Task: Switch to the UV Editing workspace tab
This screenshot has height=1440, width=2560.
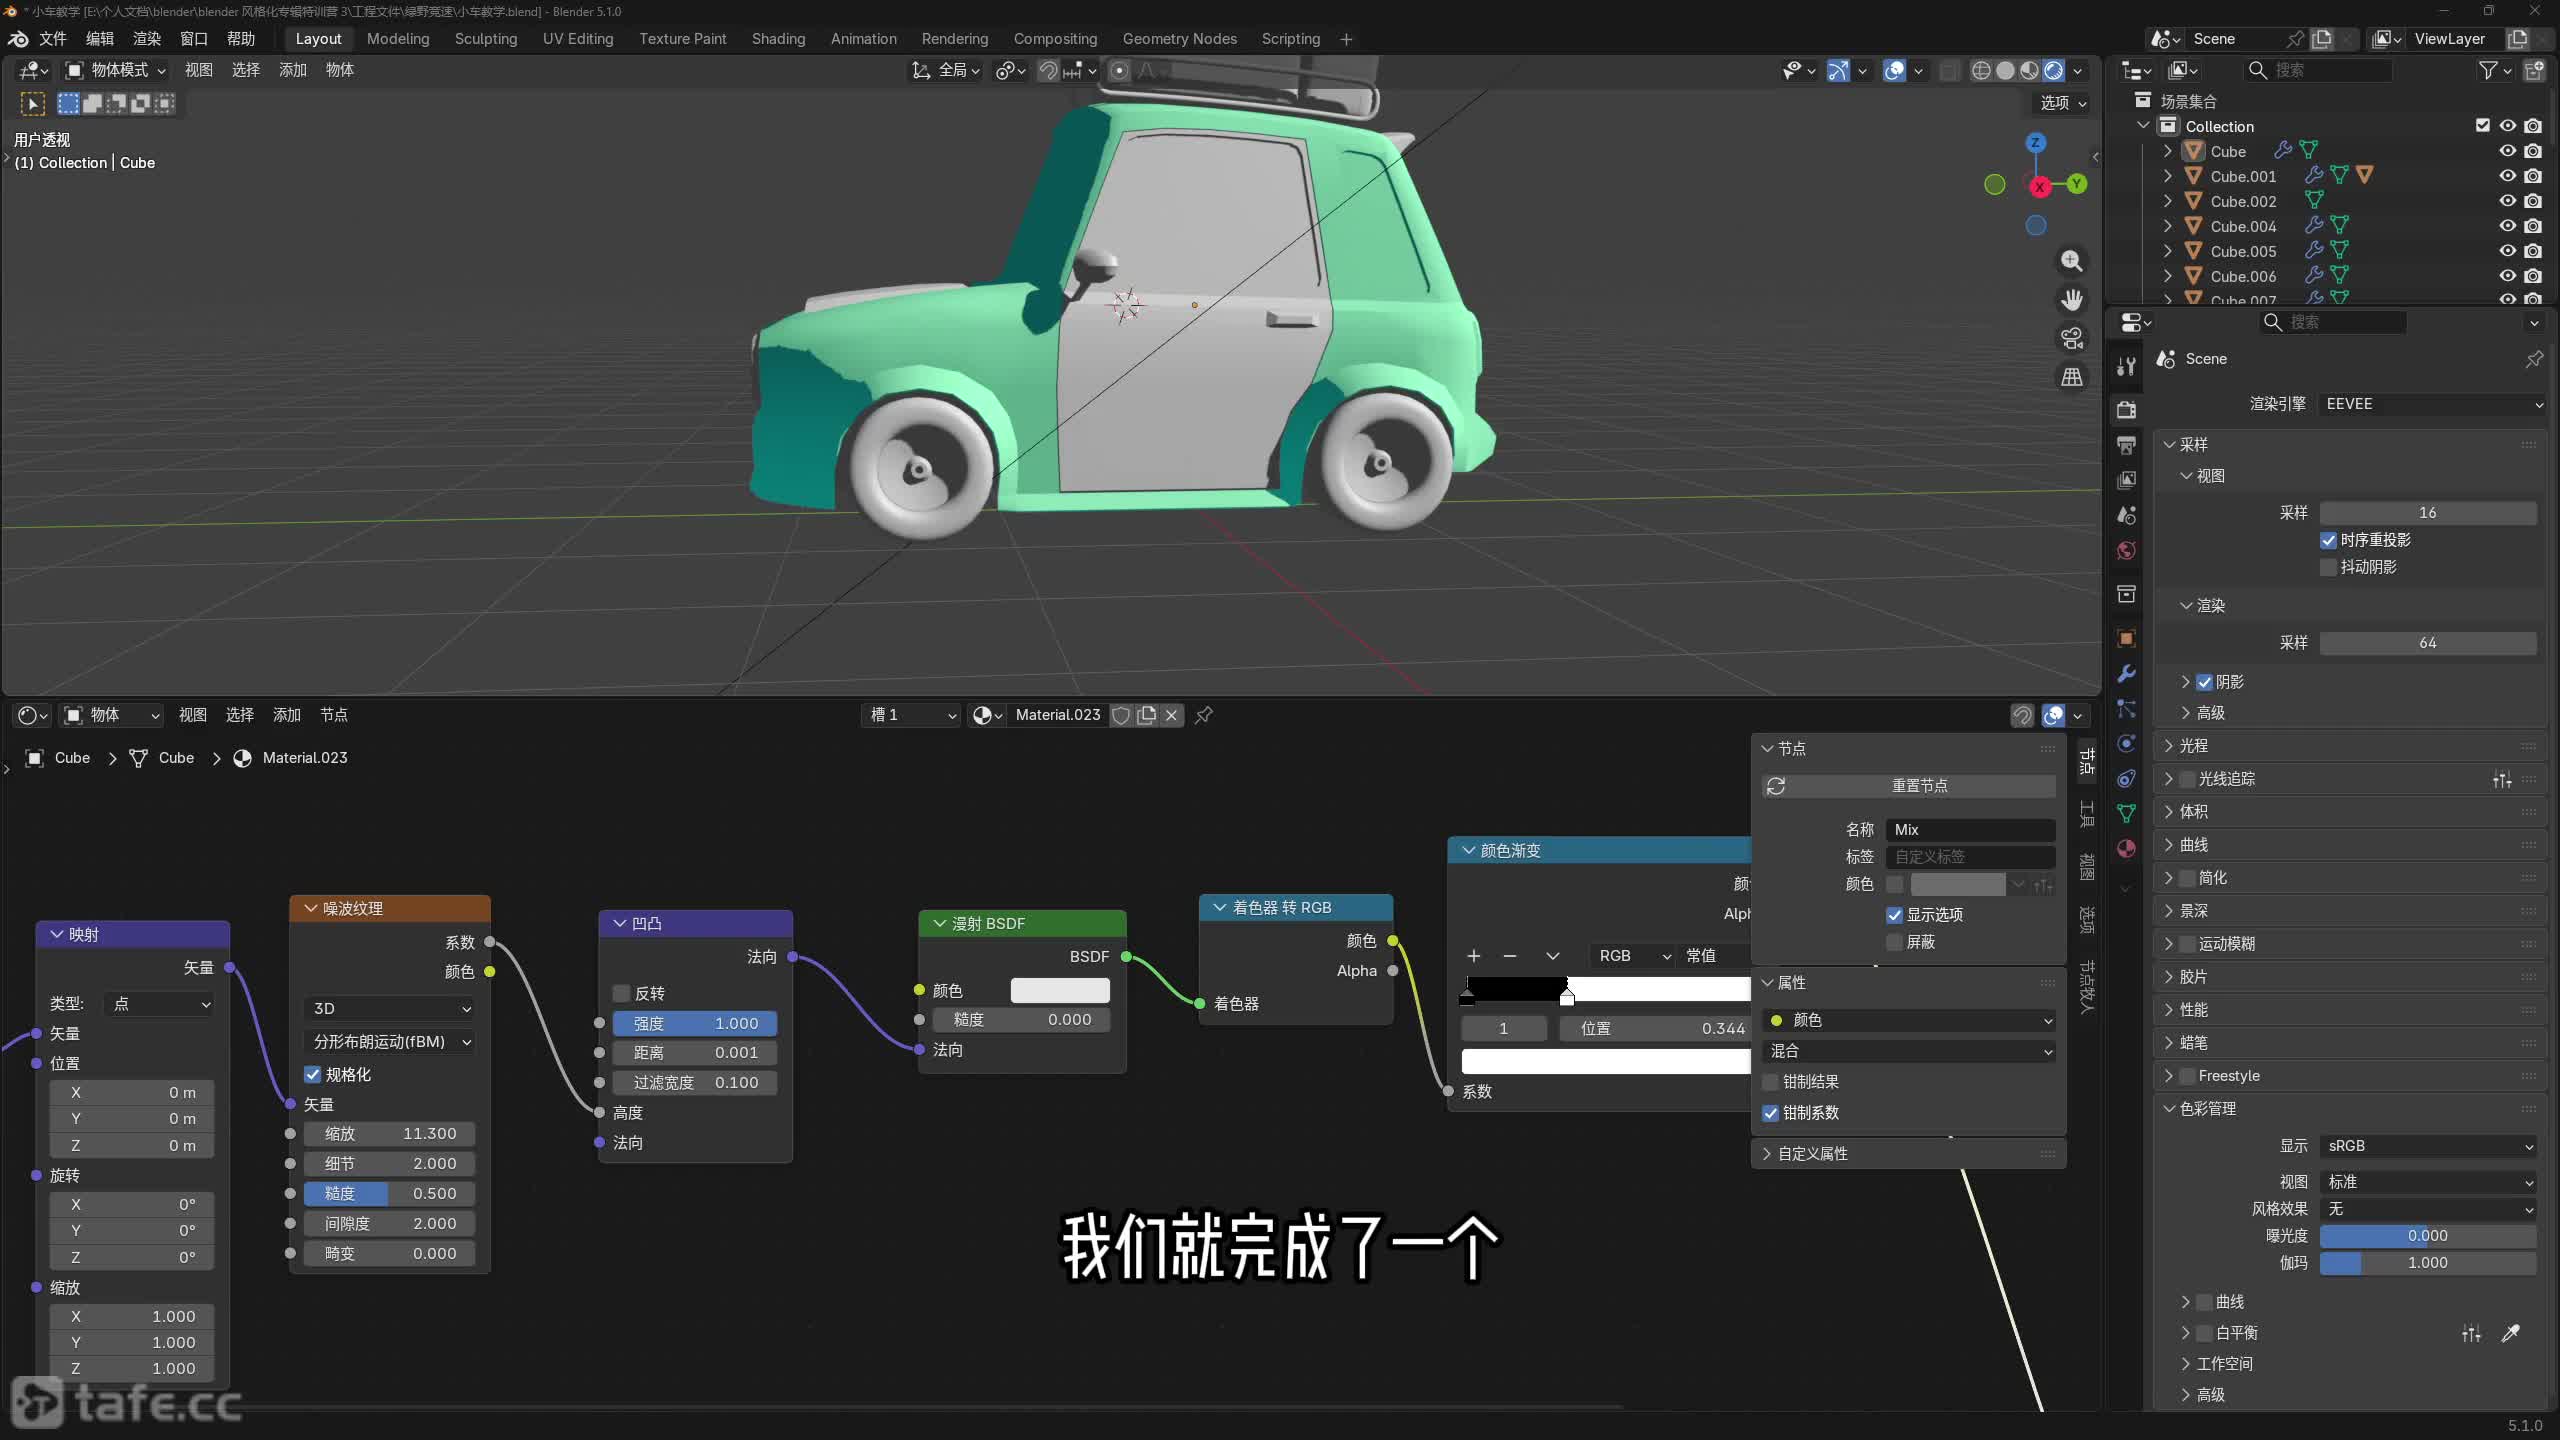Action: point(578,39)
